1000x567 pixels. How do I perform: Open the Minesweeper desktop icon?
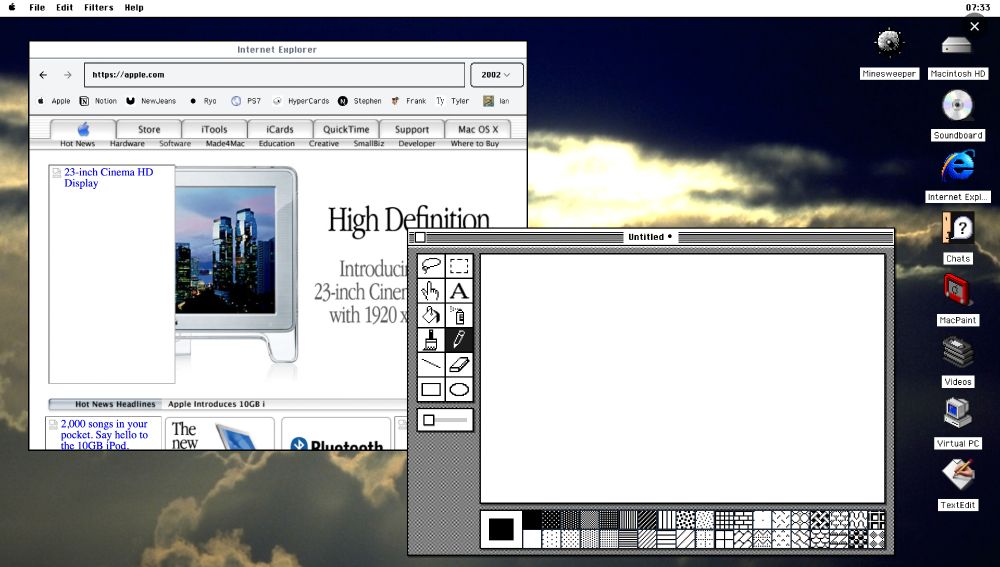tap(888, 44)
